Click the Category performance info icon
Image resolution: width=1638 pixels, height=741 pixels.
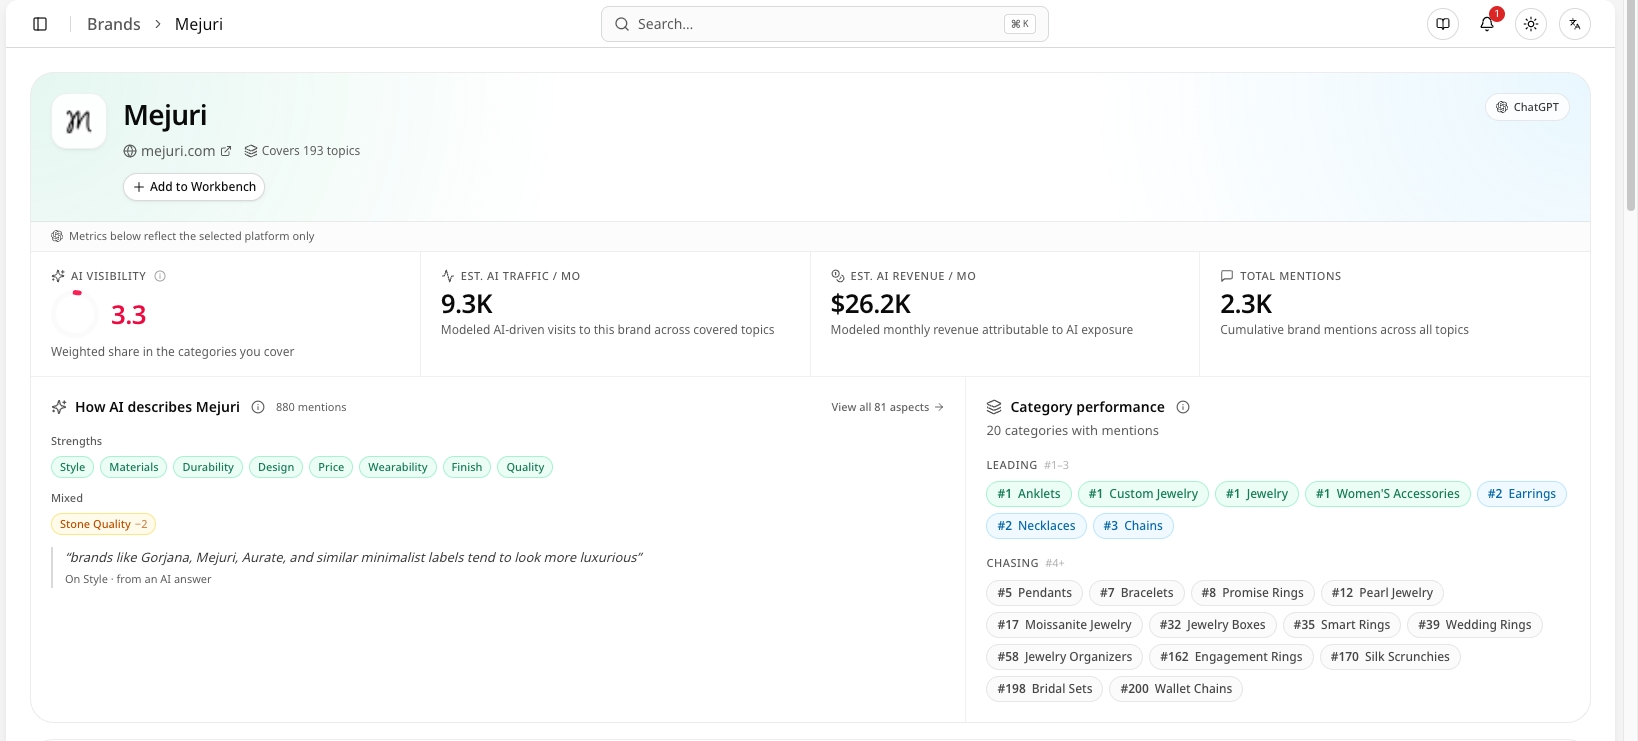tap(1183, 407)
